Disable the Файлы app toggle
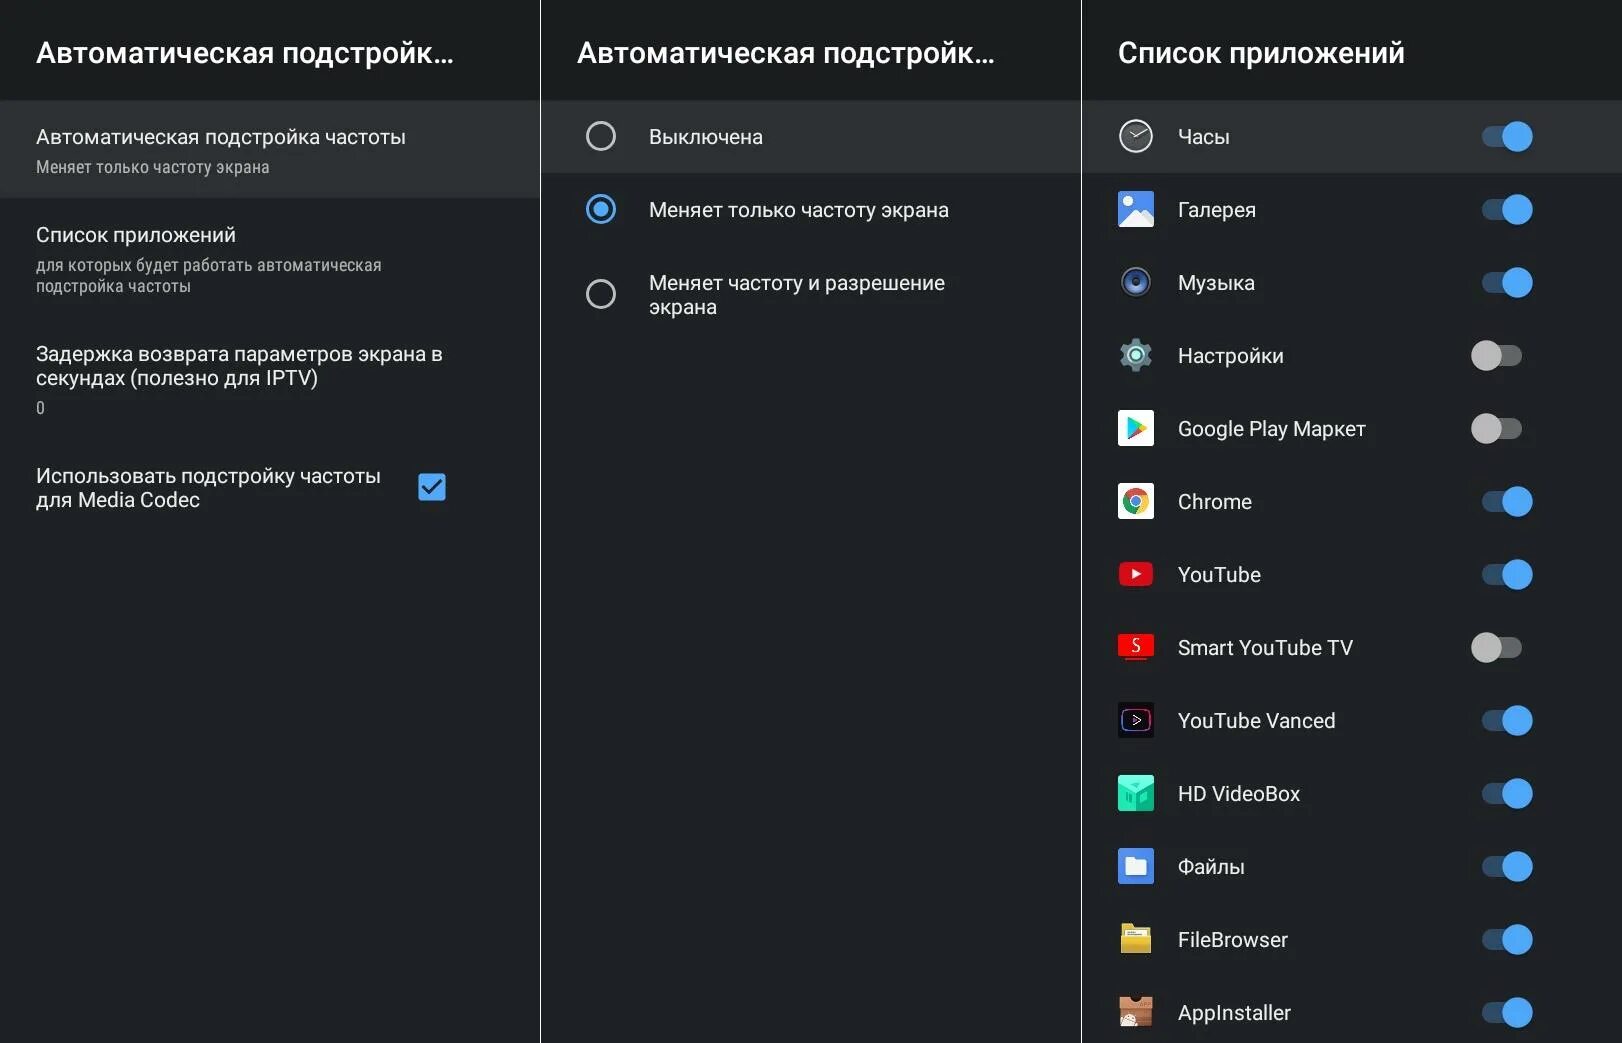Screen dimensions: 1622x1043 tap(1507, 866)
